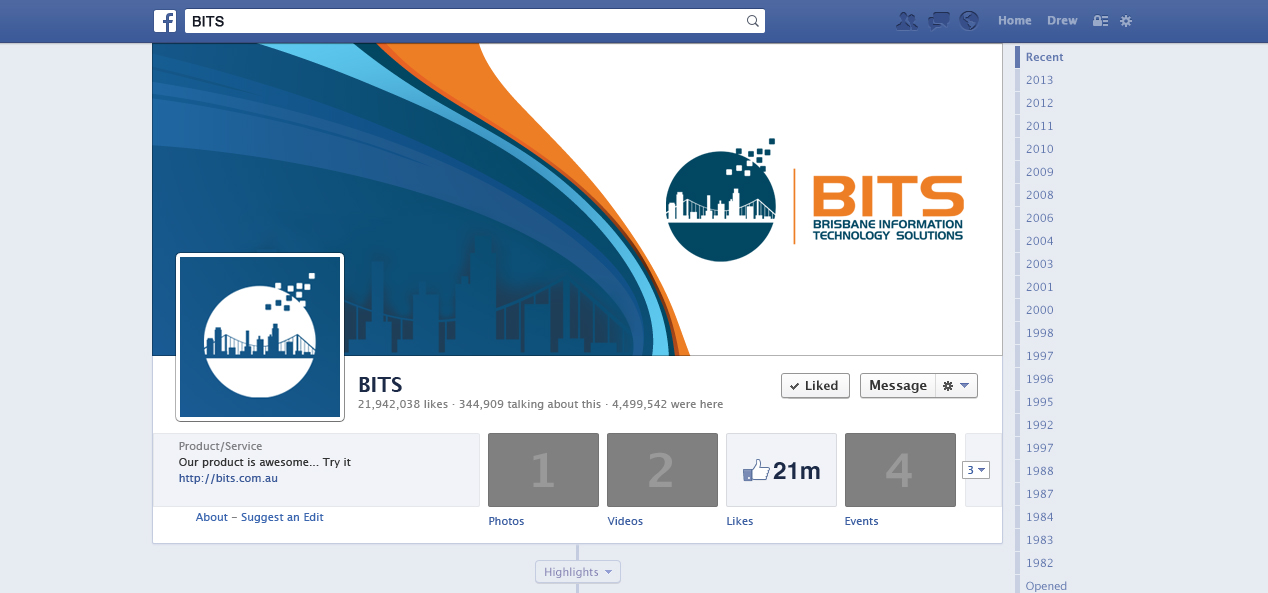Jump to 1984 in the timeline
Screen dimensions: 1268x593
[1039, 517]
